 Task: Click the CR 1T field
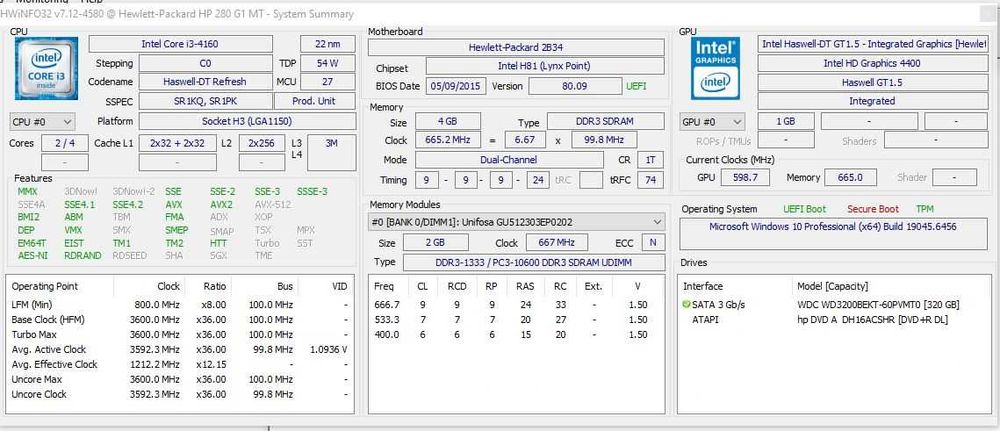(x=651, y=160)
